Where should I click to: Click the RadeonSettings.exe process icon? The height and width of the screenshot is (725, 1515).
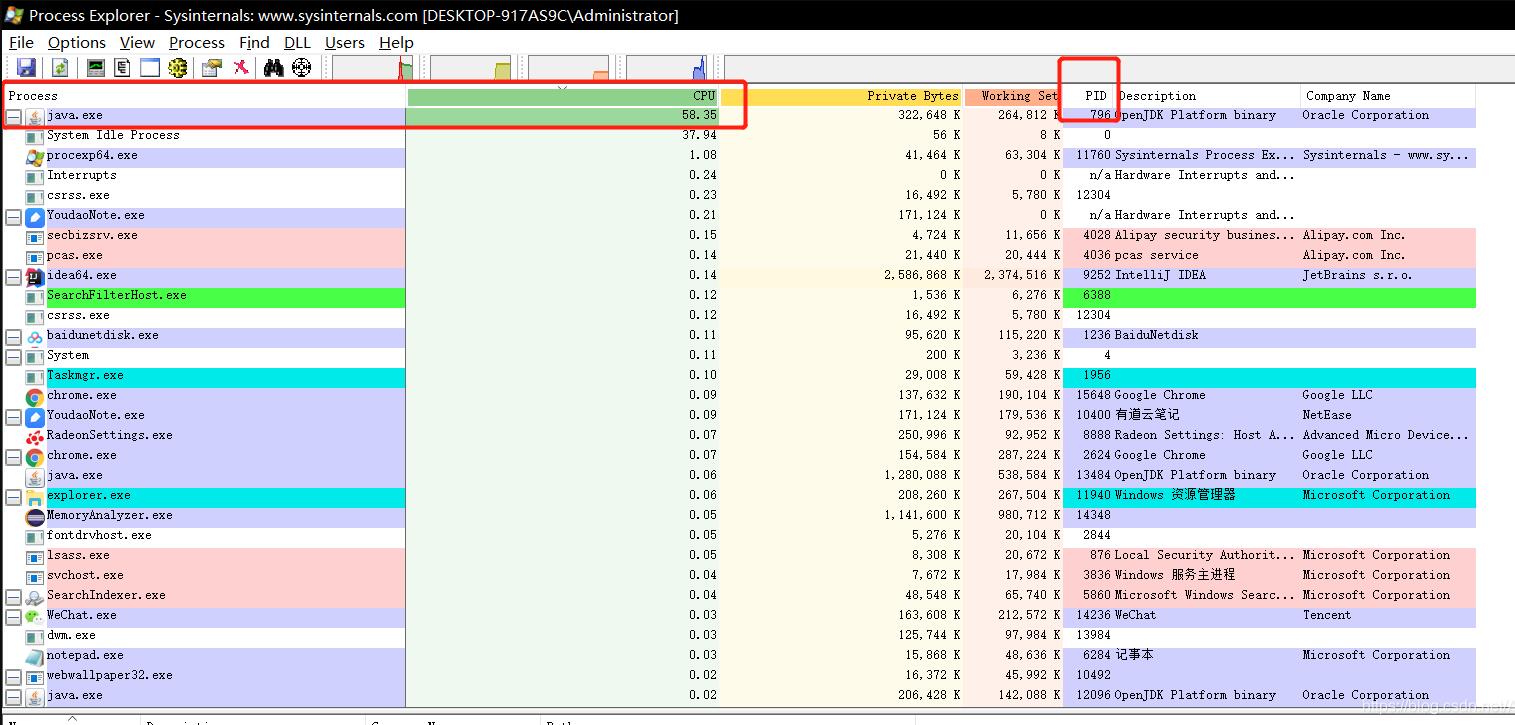35,436
